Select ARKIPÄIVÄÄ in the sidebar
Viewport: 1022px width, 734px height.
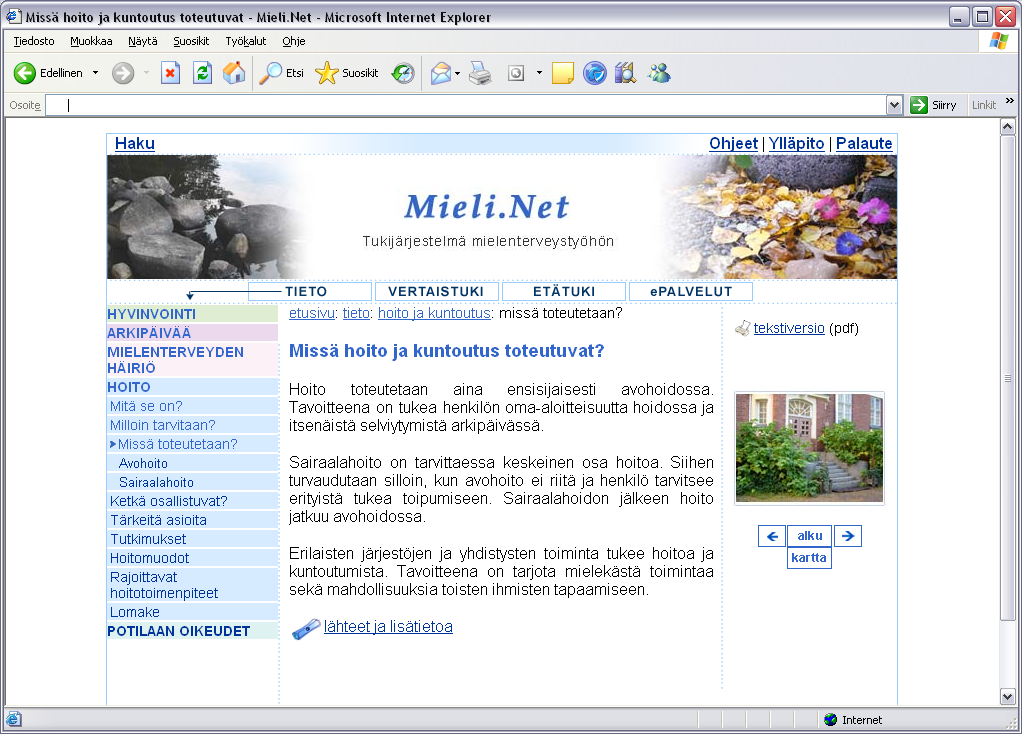point(192,333)
